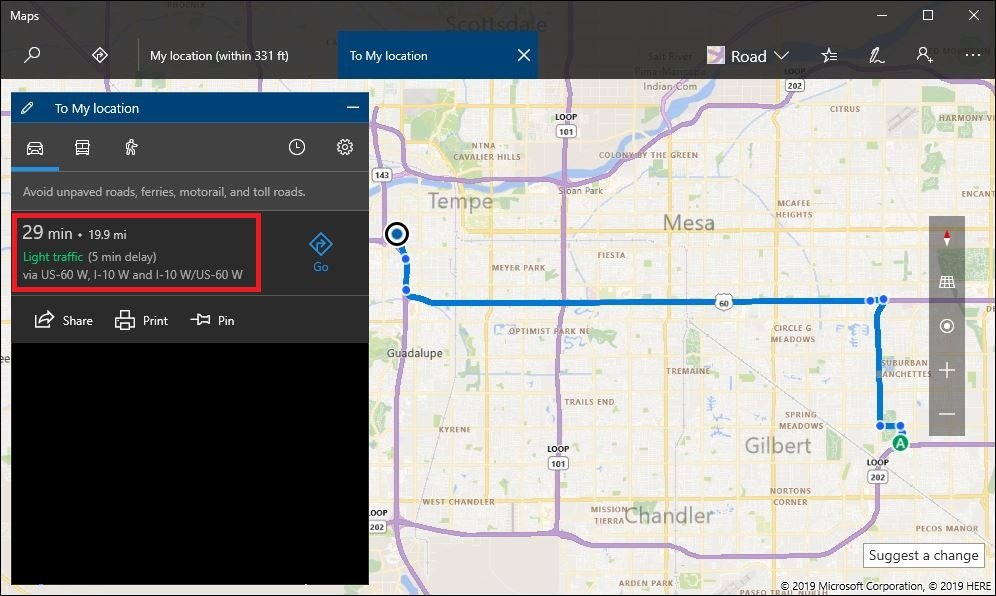Open leave-at time clock icon
The height and width of the screenshot is (596, 996).
[297, 147]
